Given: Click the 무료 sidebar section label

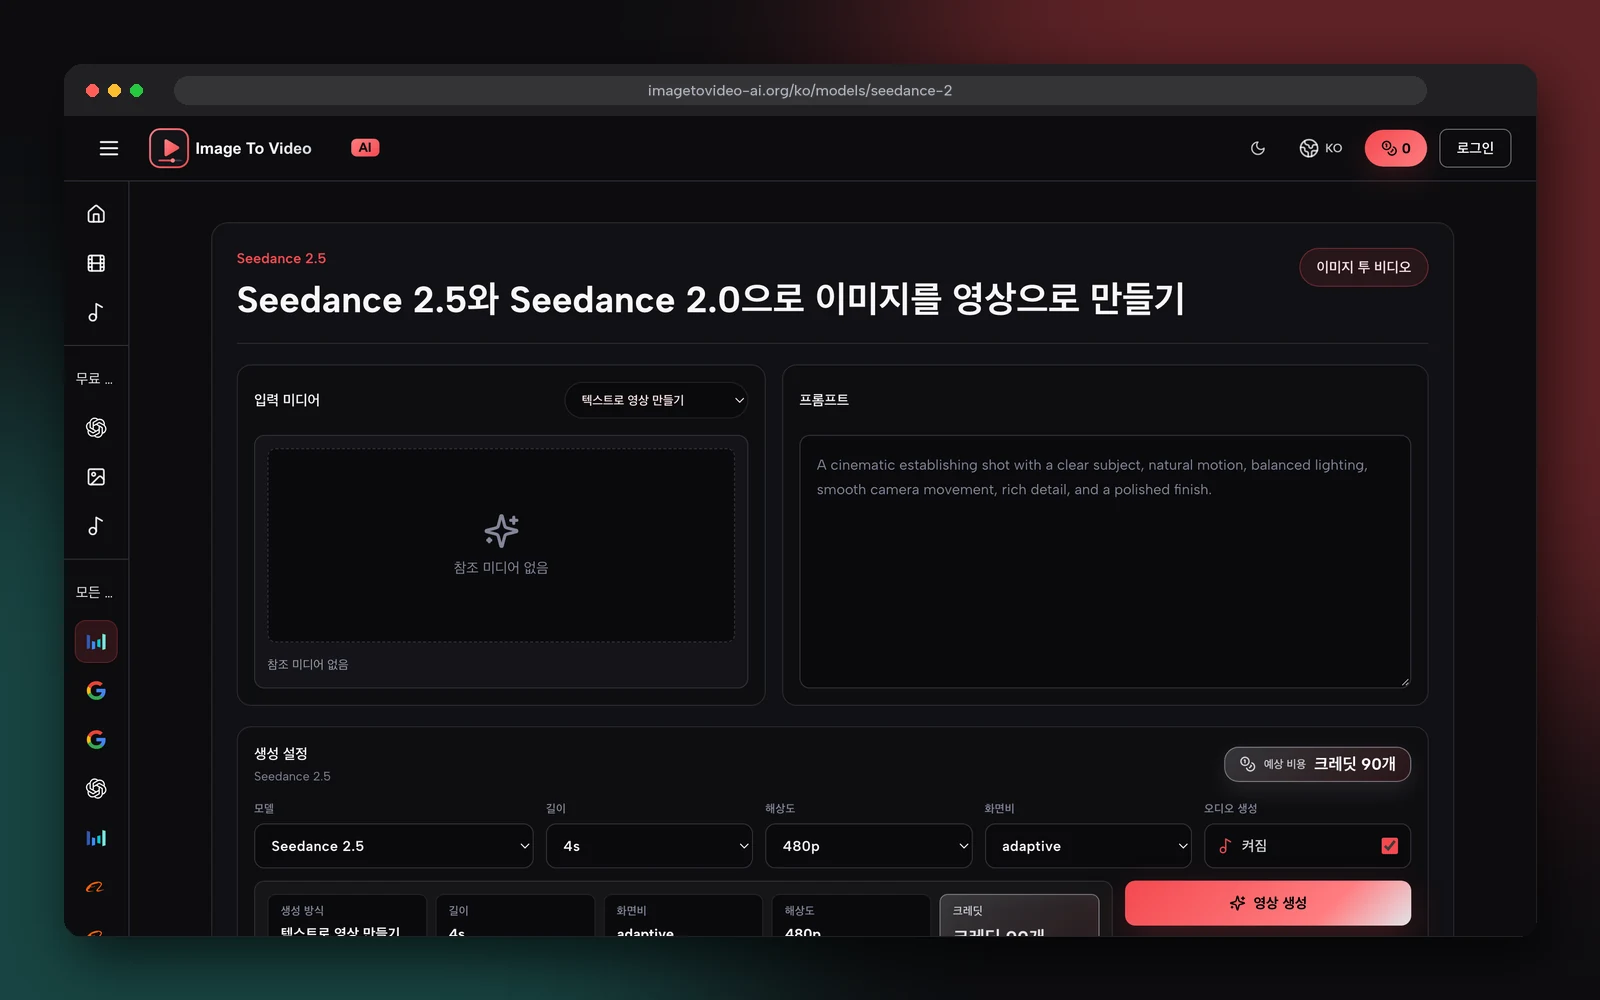Looking at the screenshot, I should pyautogui.click(x=94, y=379).
